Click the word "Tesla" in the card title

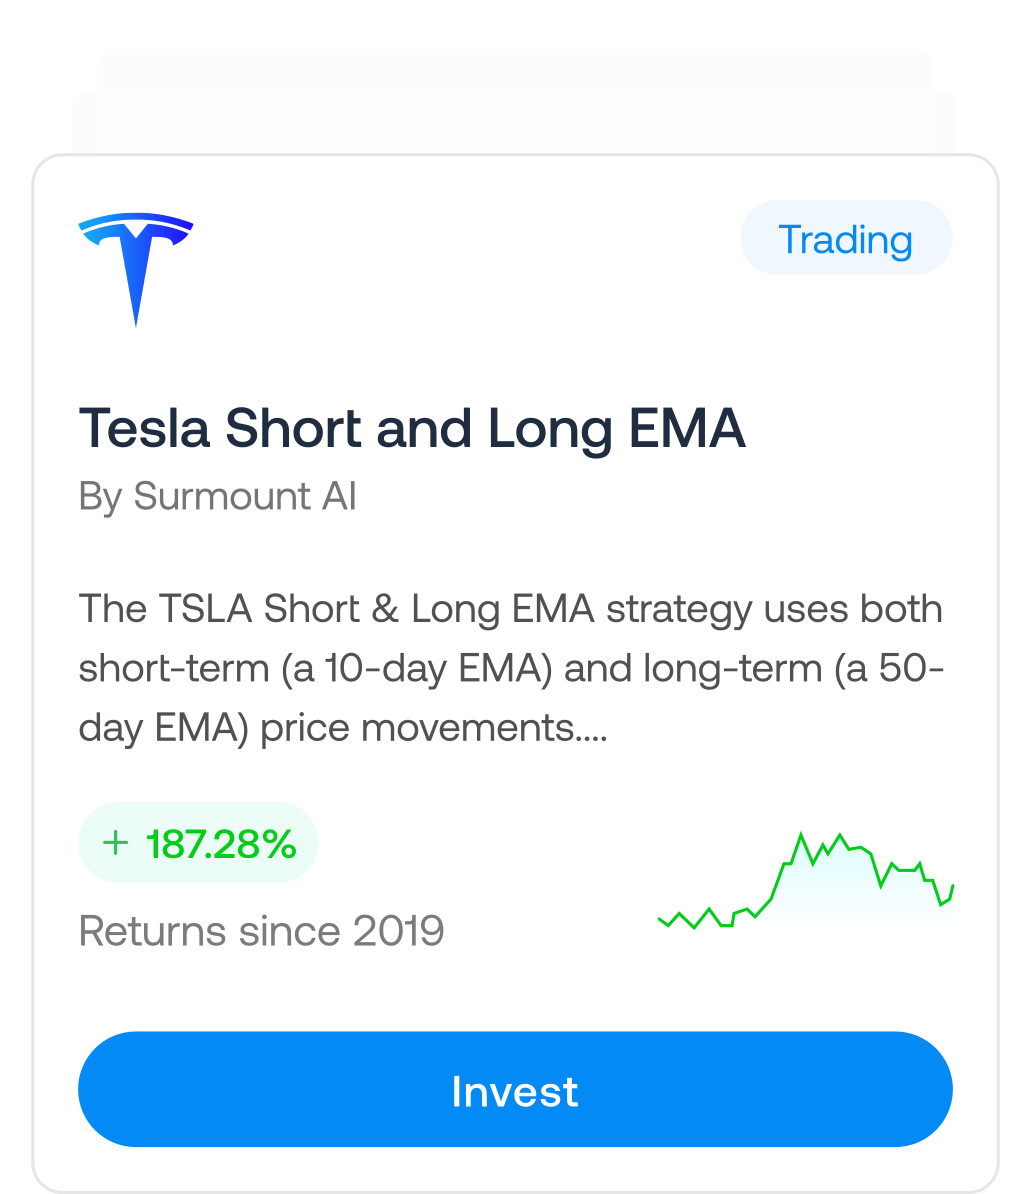[145, 430]
